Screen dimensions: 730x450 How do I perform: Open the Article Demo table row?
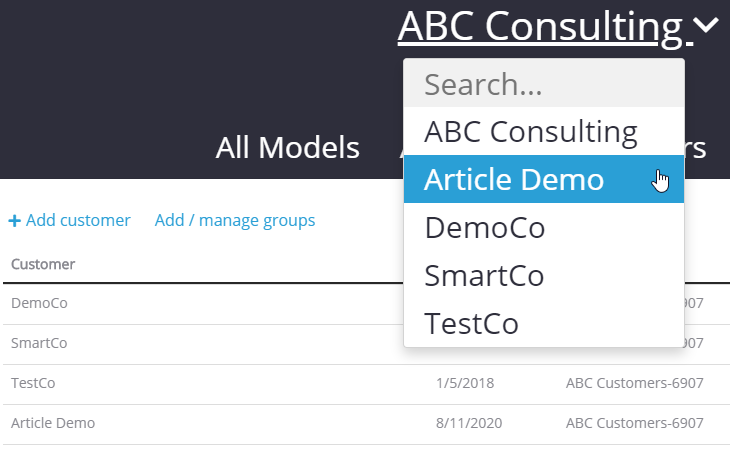(366, 423)
